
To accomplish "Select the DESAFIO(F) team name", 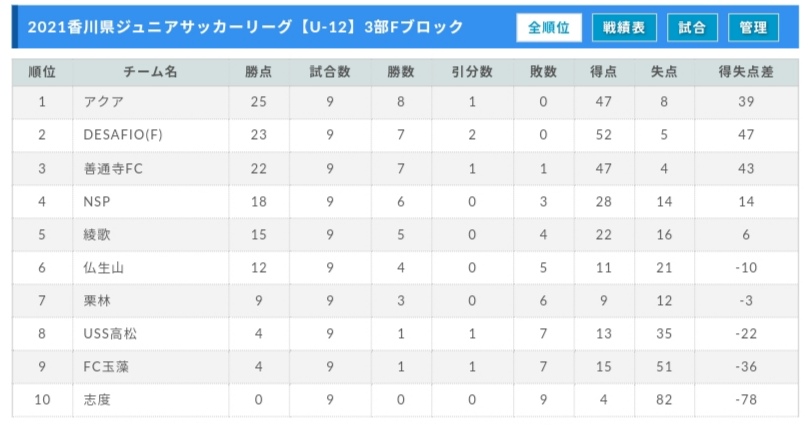I will [123, 135].
